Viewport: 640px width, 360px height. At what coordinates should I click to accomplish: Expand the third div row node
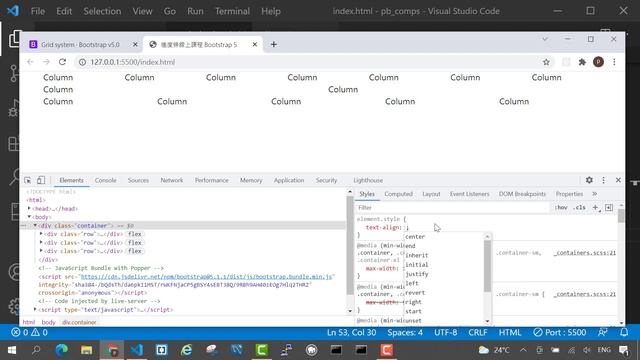tap(41, 251)
